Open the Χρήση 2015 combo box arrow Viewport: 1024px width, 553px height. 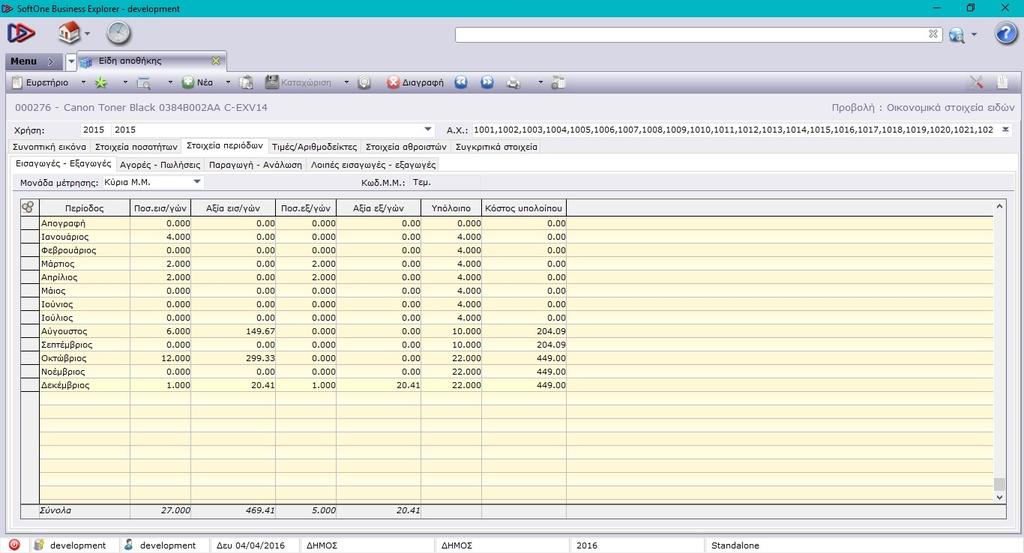[x=428, y=129]
